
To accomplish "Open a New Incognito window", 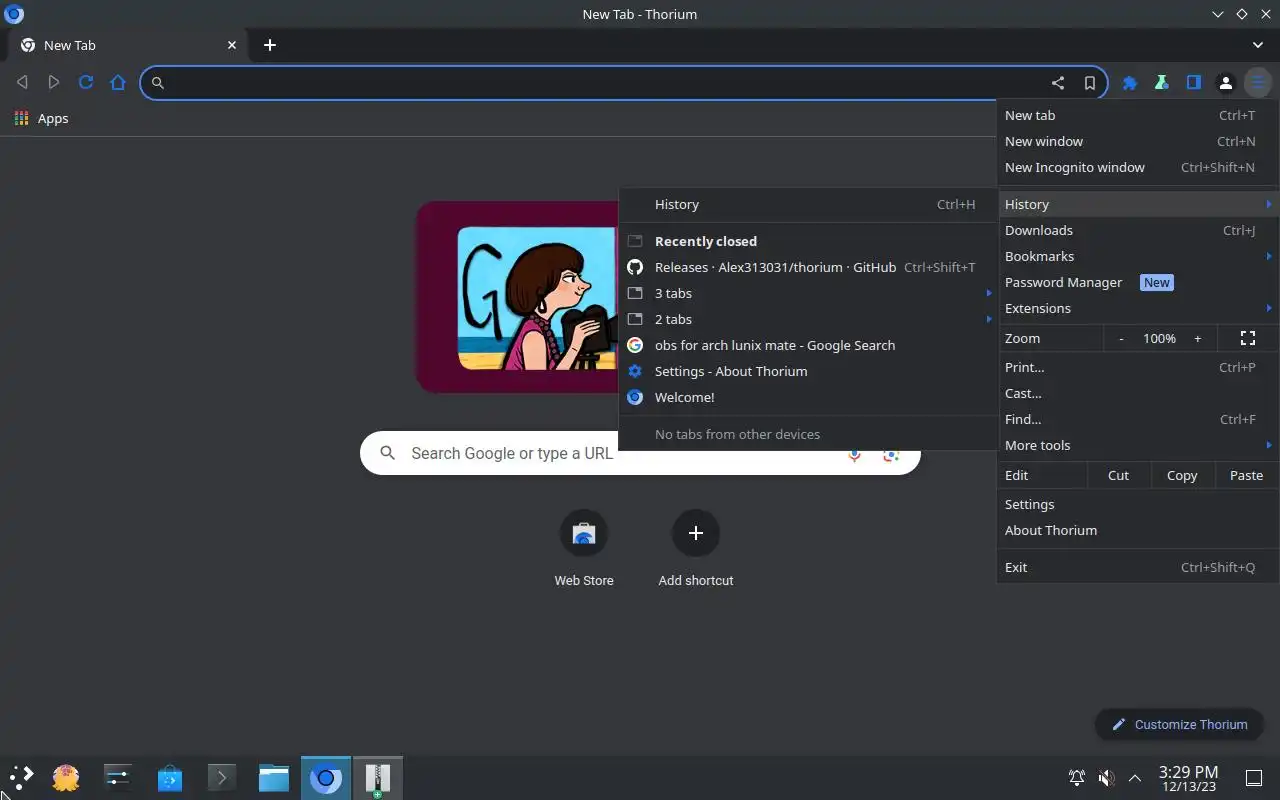I will pyautogui.click(x=1138, y=167).
